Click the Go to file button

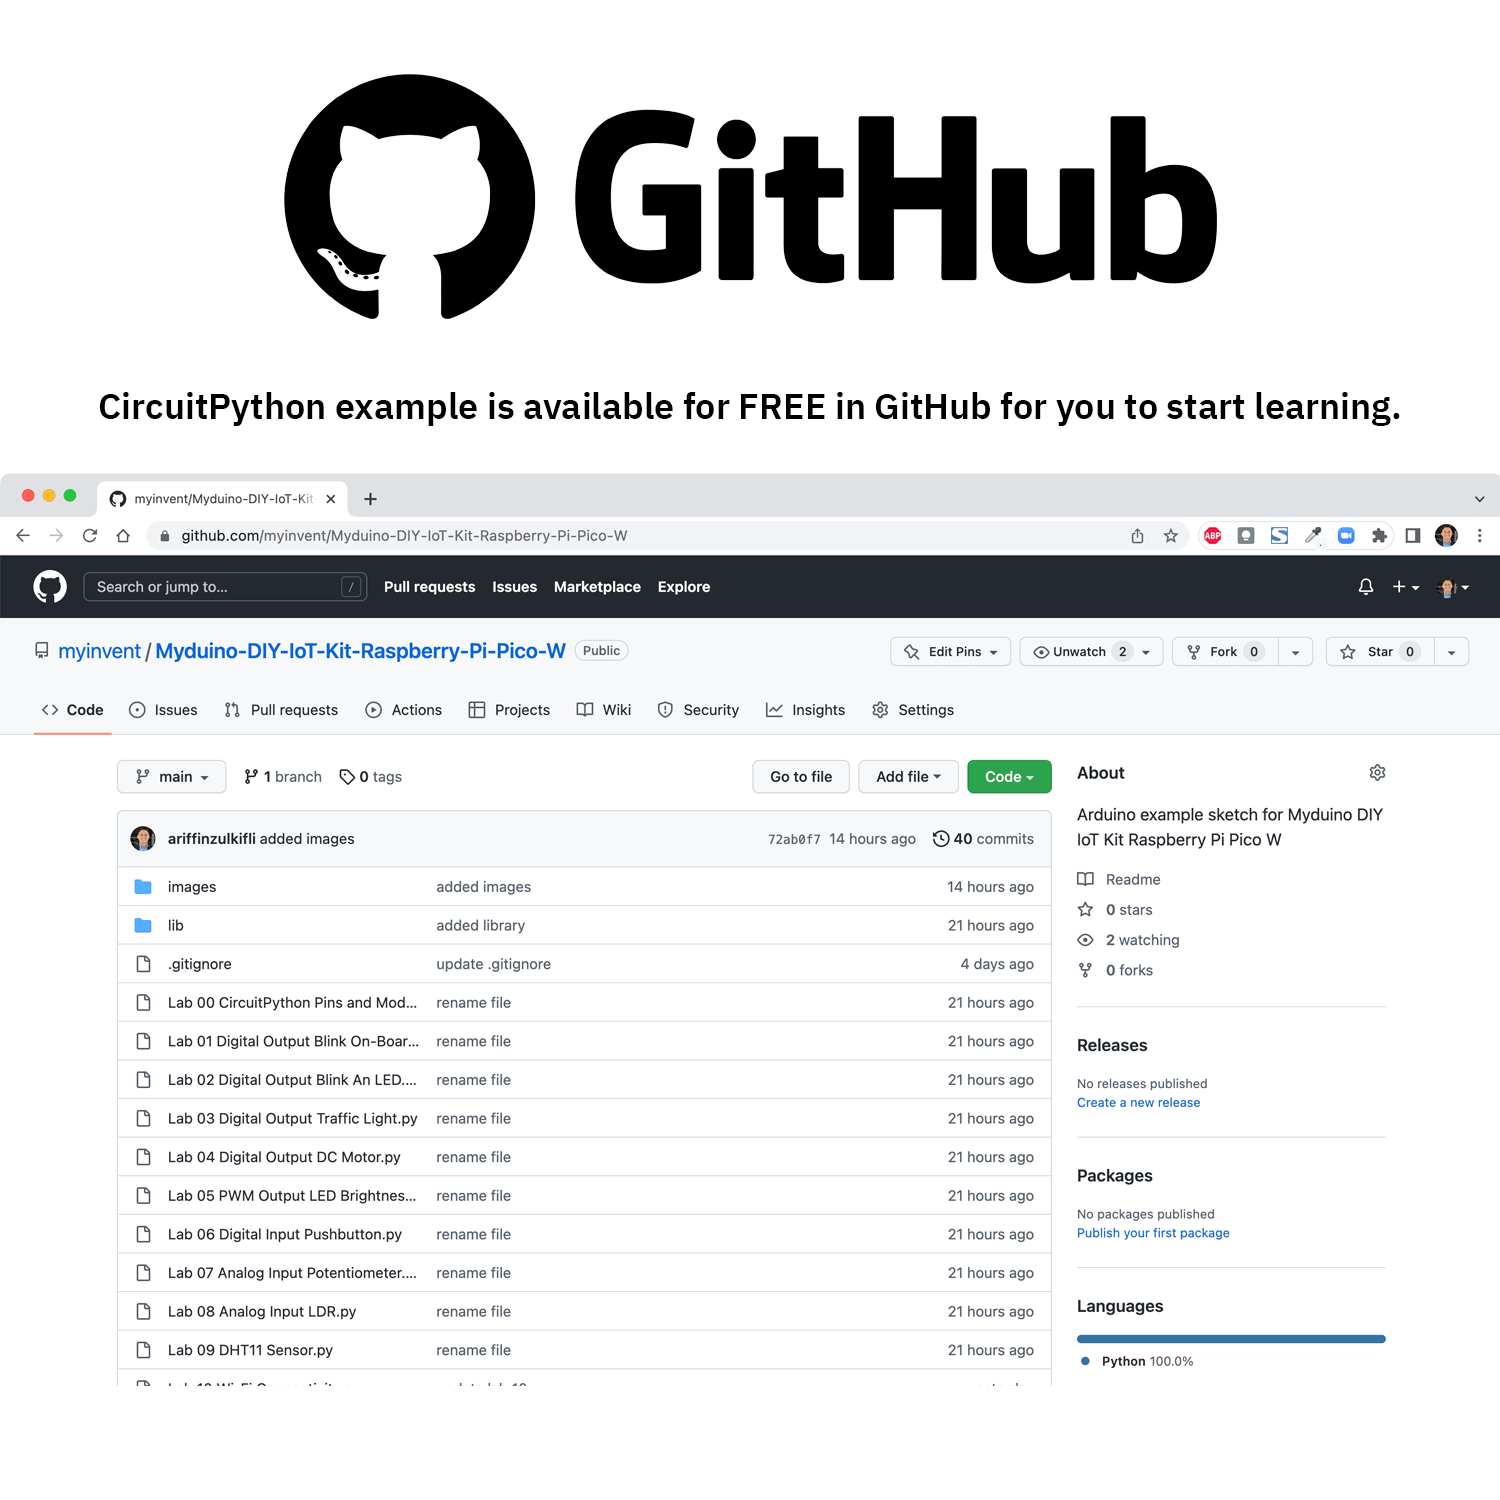(801, 777)
